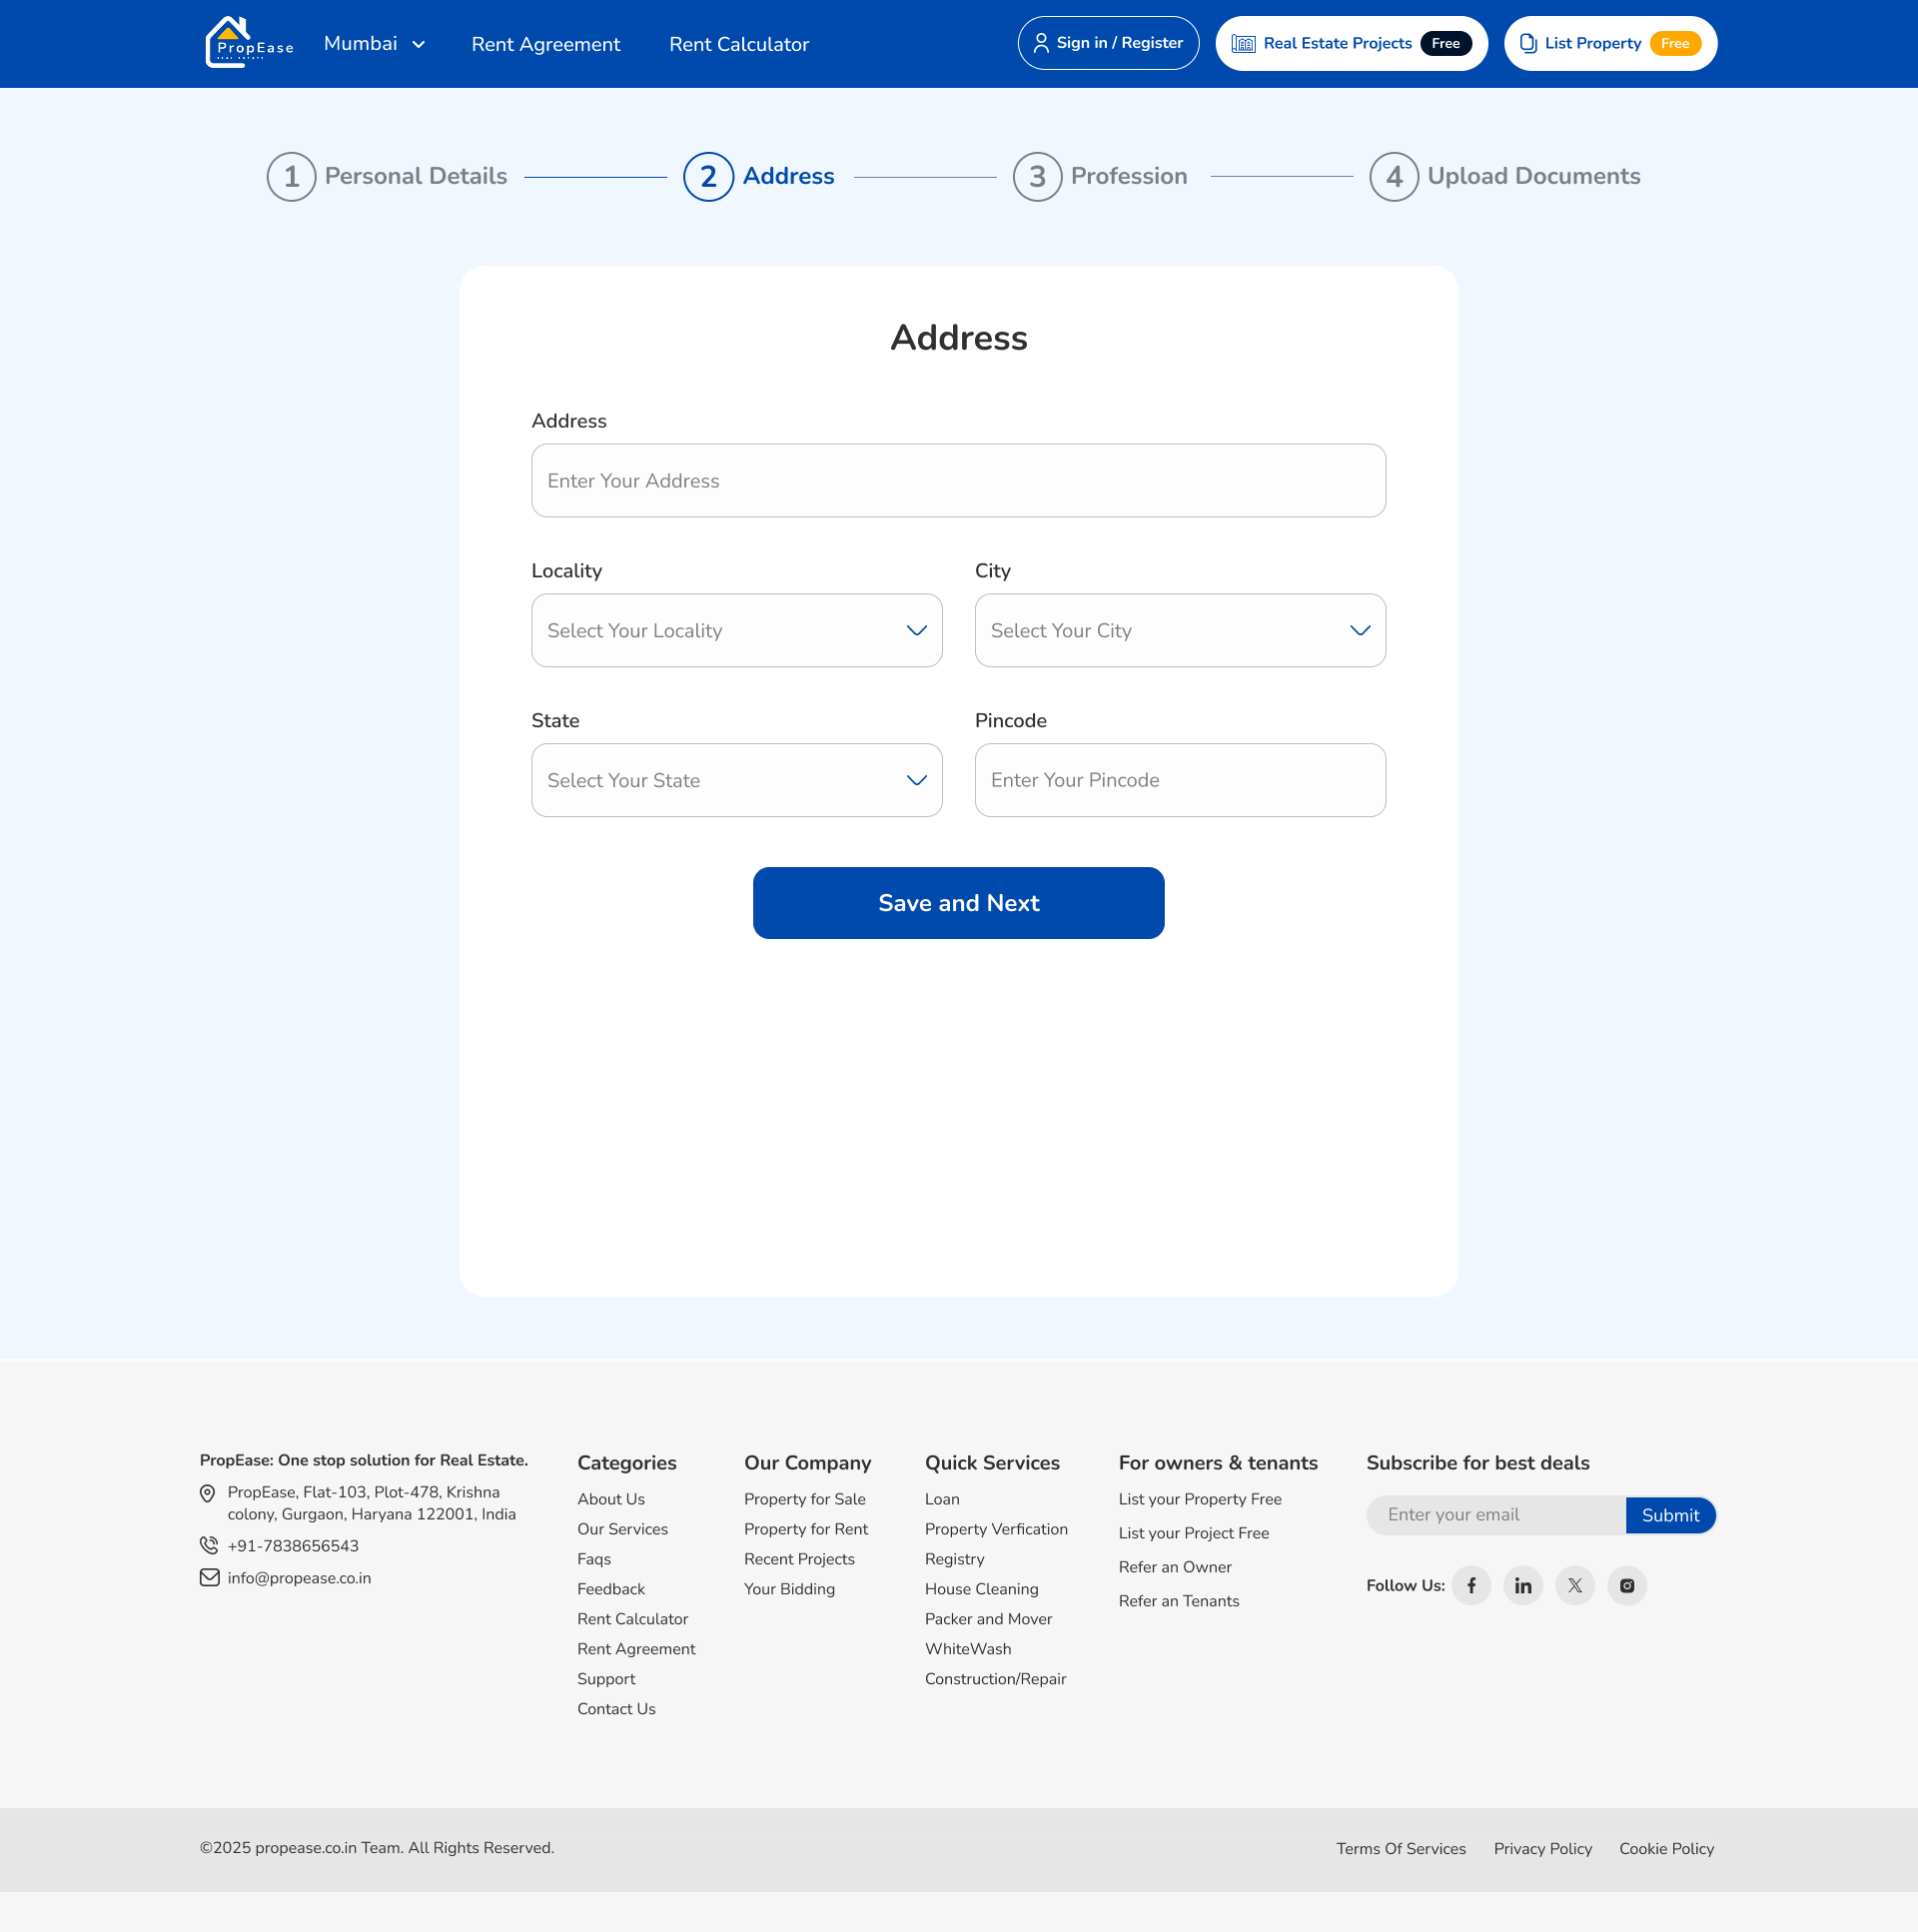Go to step 3 Profession
Screen dimensions: 1918x1932
tap(1100, 176)
